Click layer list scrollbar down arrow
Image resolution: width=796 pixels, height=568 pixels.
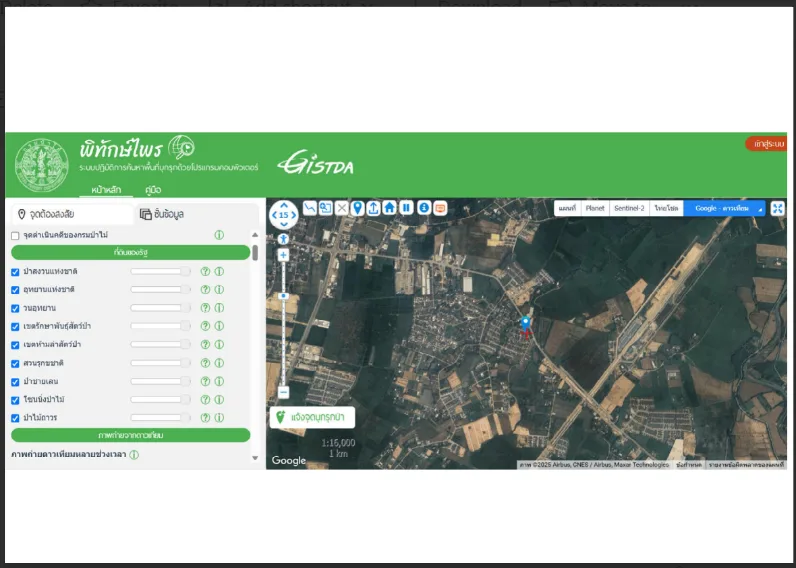pos(255,458)
